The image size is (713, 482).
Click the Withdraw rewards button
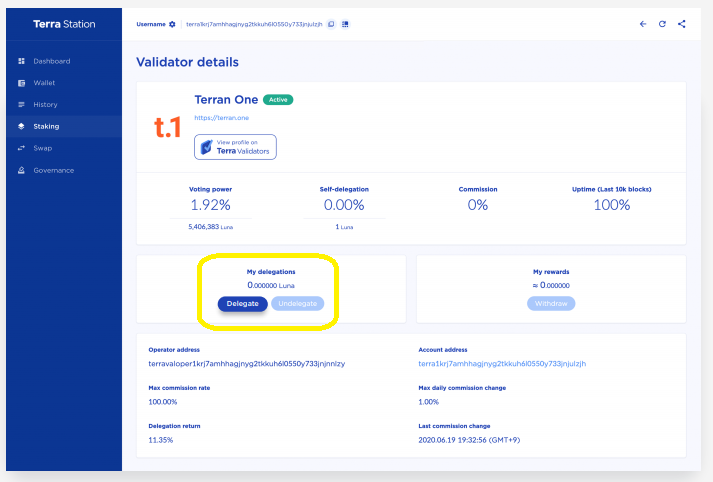(551, 304)
